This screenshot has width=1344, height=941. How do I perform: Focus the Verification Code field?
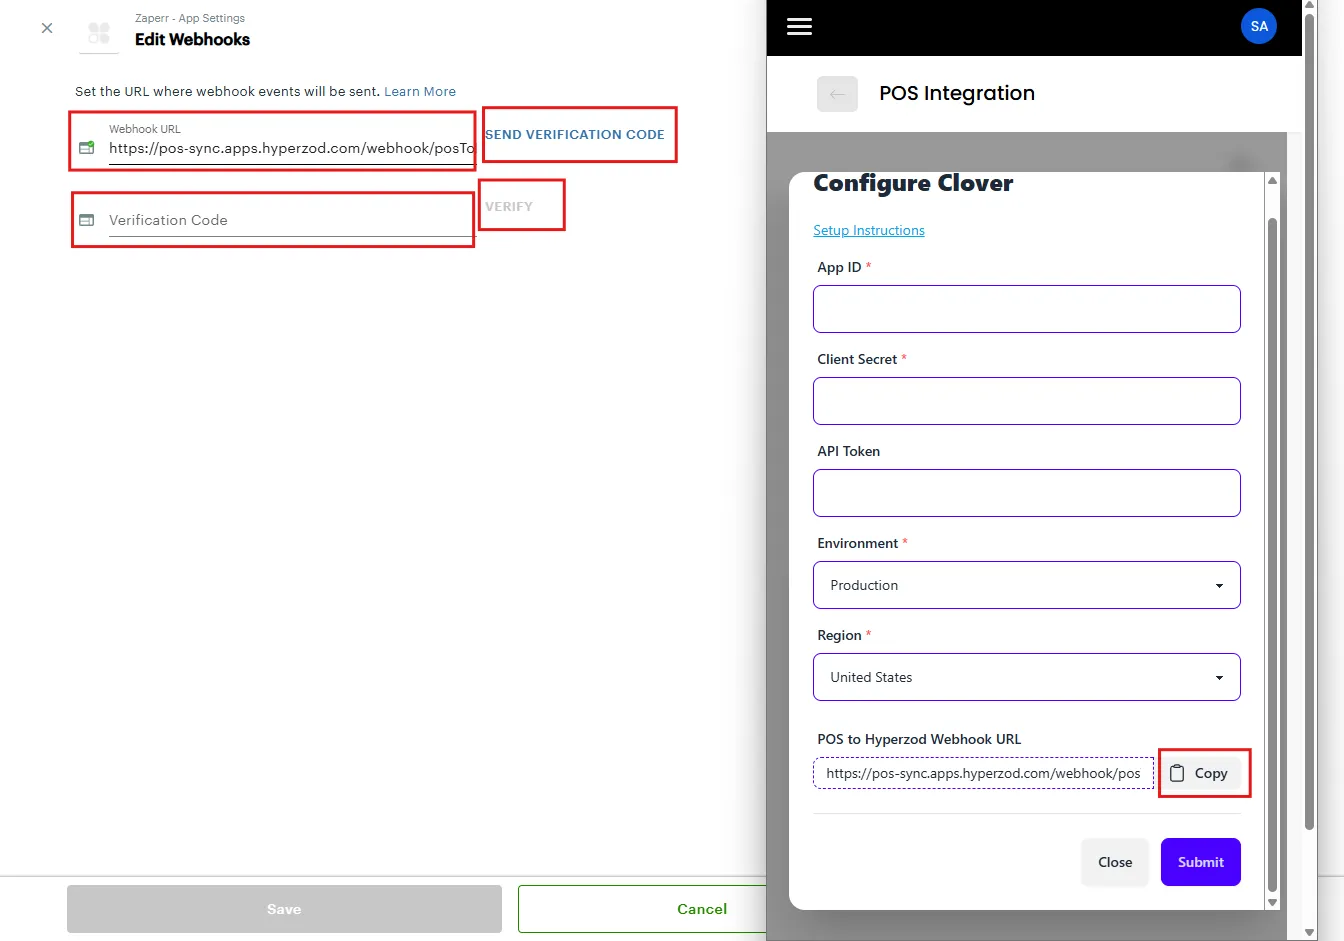tap(291, 220)
